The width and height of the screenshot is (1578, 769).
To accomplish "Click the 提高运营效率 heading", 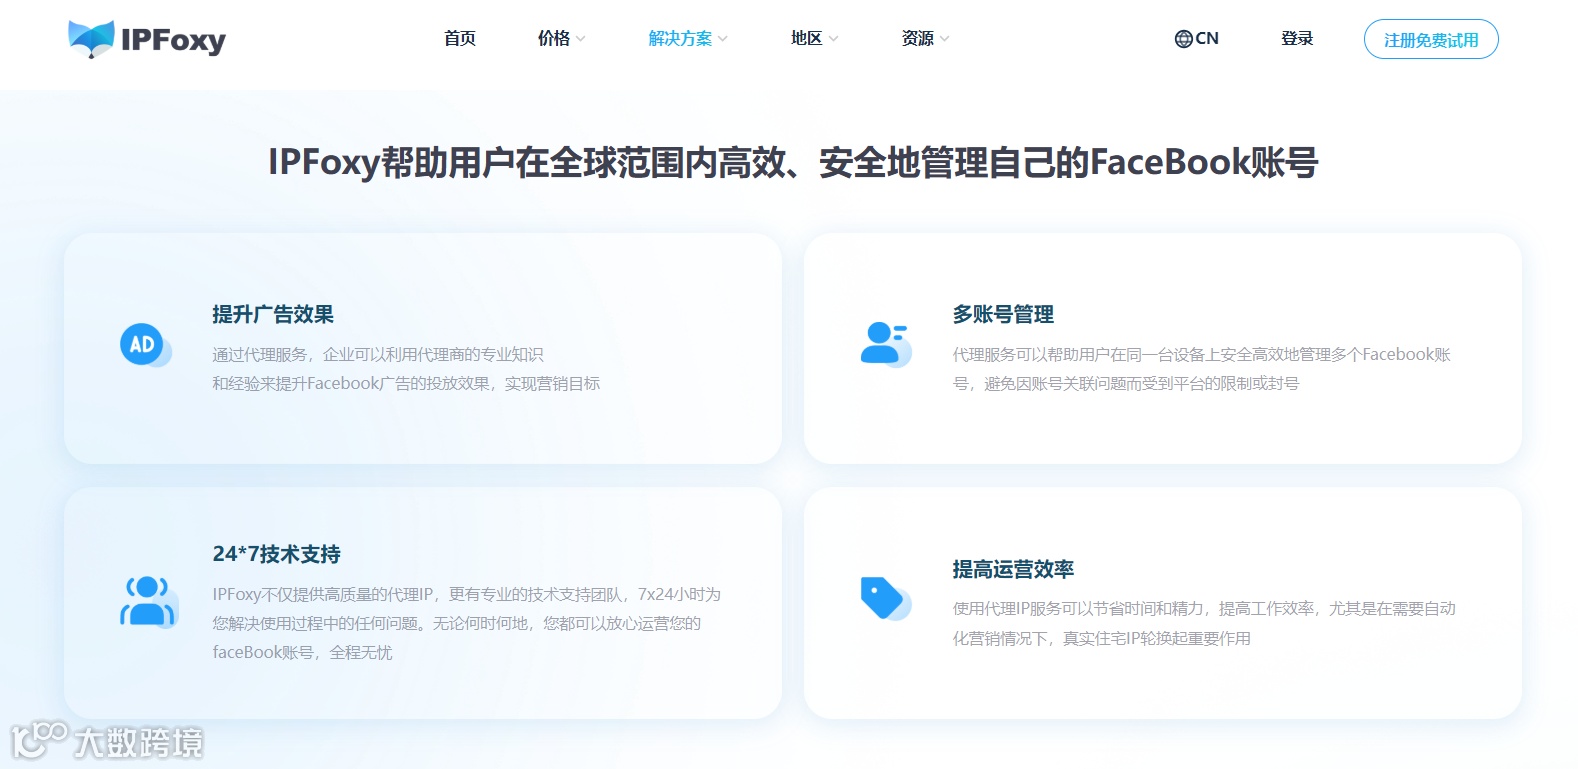I will [1013, 569].
